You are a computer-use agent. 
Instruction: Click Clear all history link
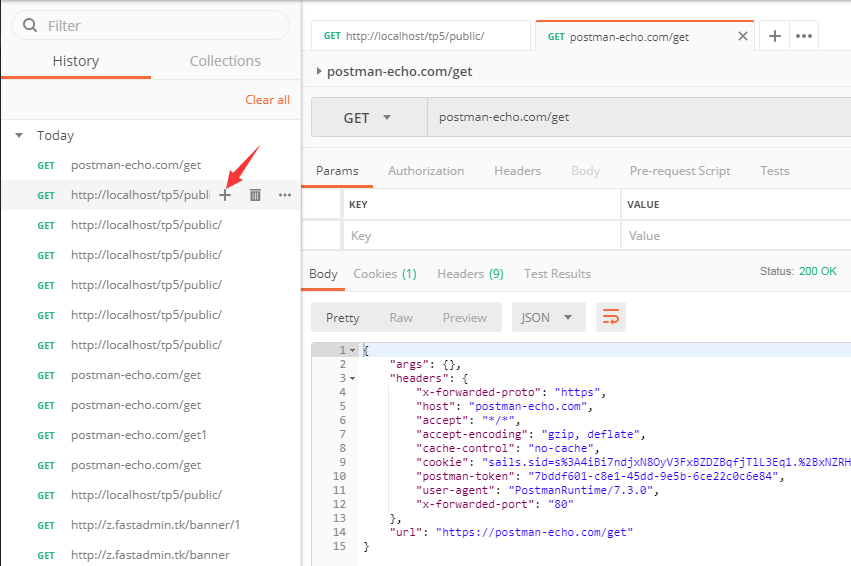point(268,100)
